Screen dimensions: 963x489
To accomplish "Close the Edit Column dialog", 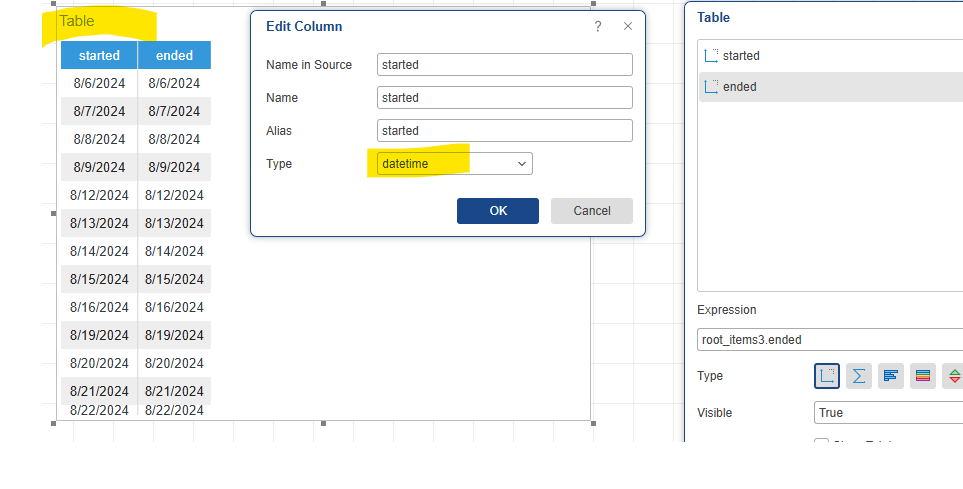I will click(628, 26).
